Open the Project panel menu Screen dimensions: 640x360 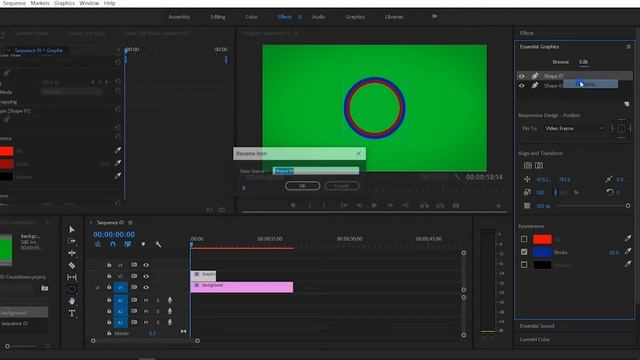(x=47, y=222)
